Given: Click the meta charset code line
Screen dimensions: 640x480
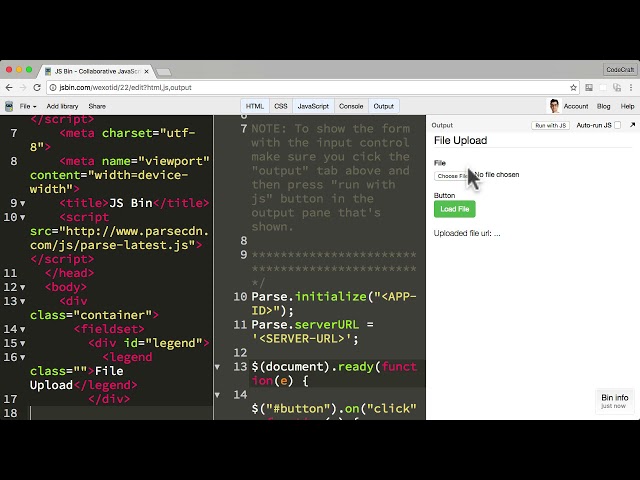Looking at the screenshot, I should point(113,140).
